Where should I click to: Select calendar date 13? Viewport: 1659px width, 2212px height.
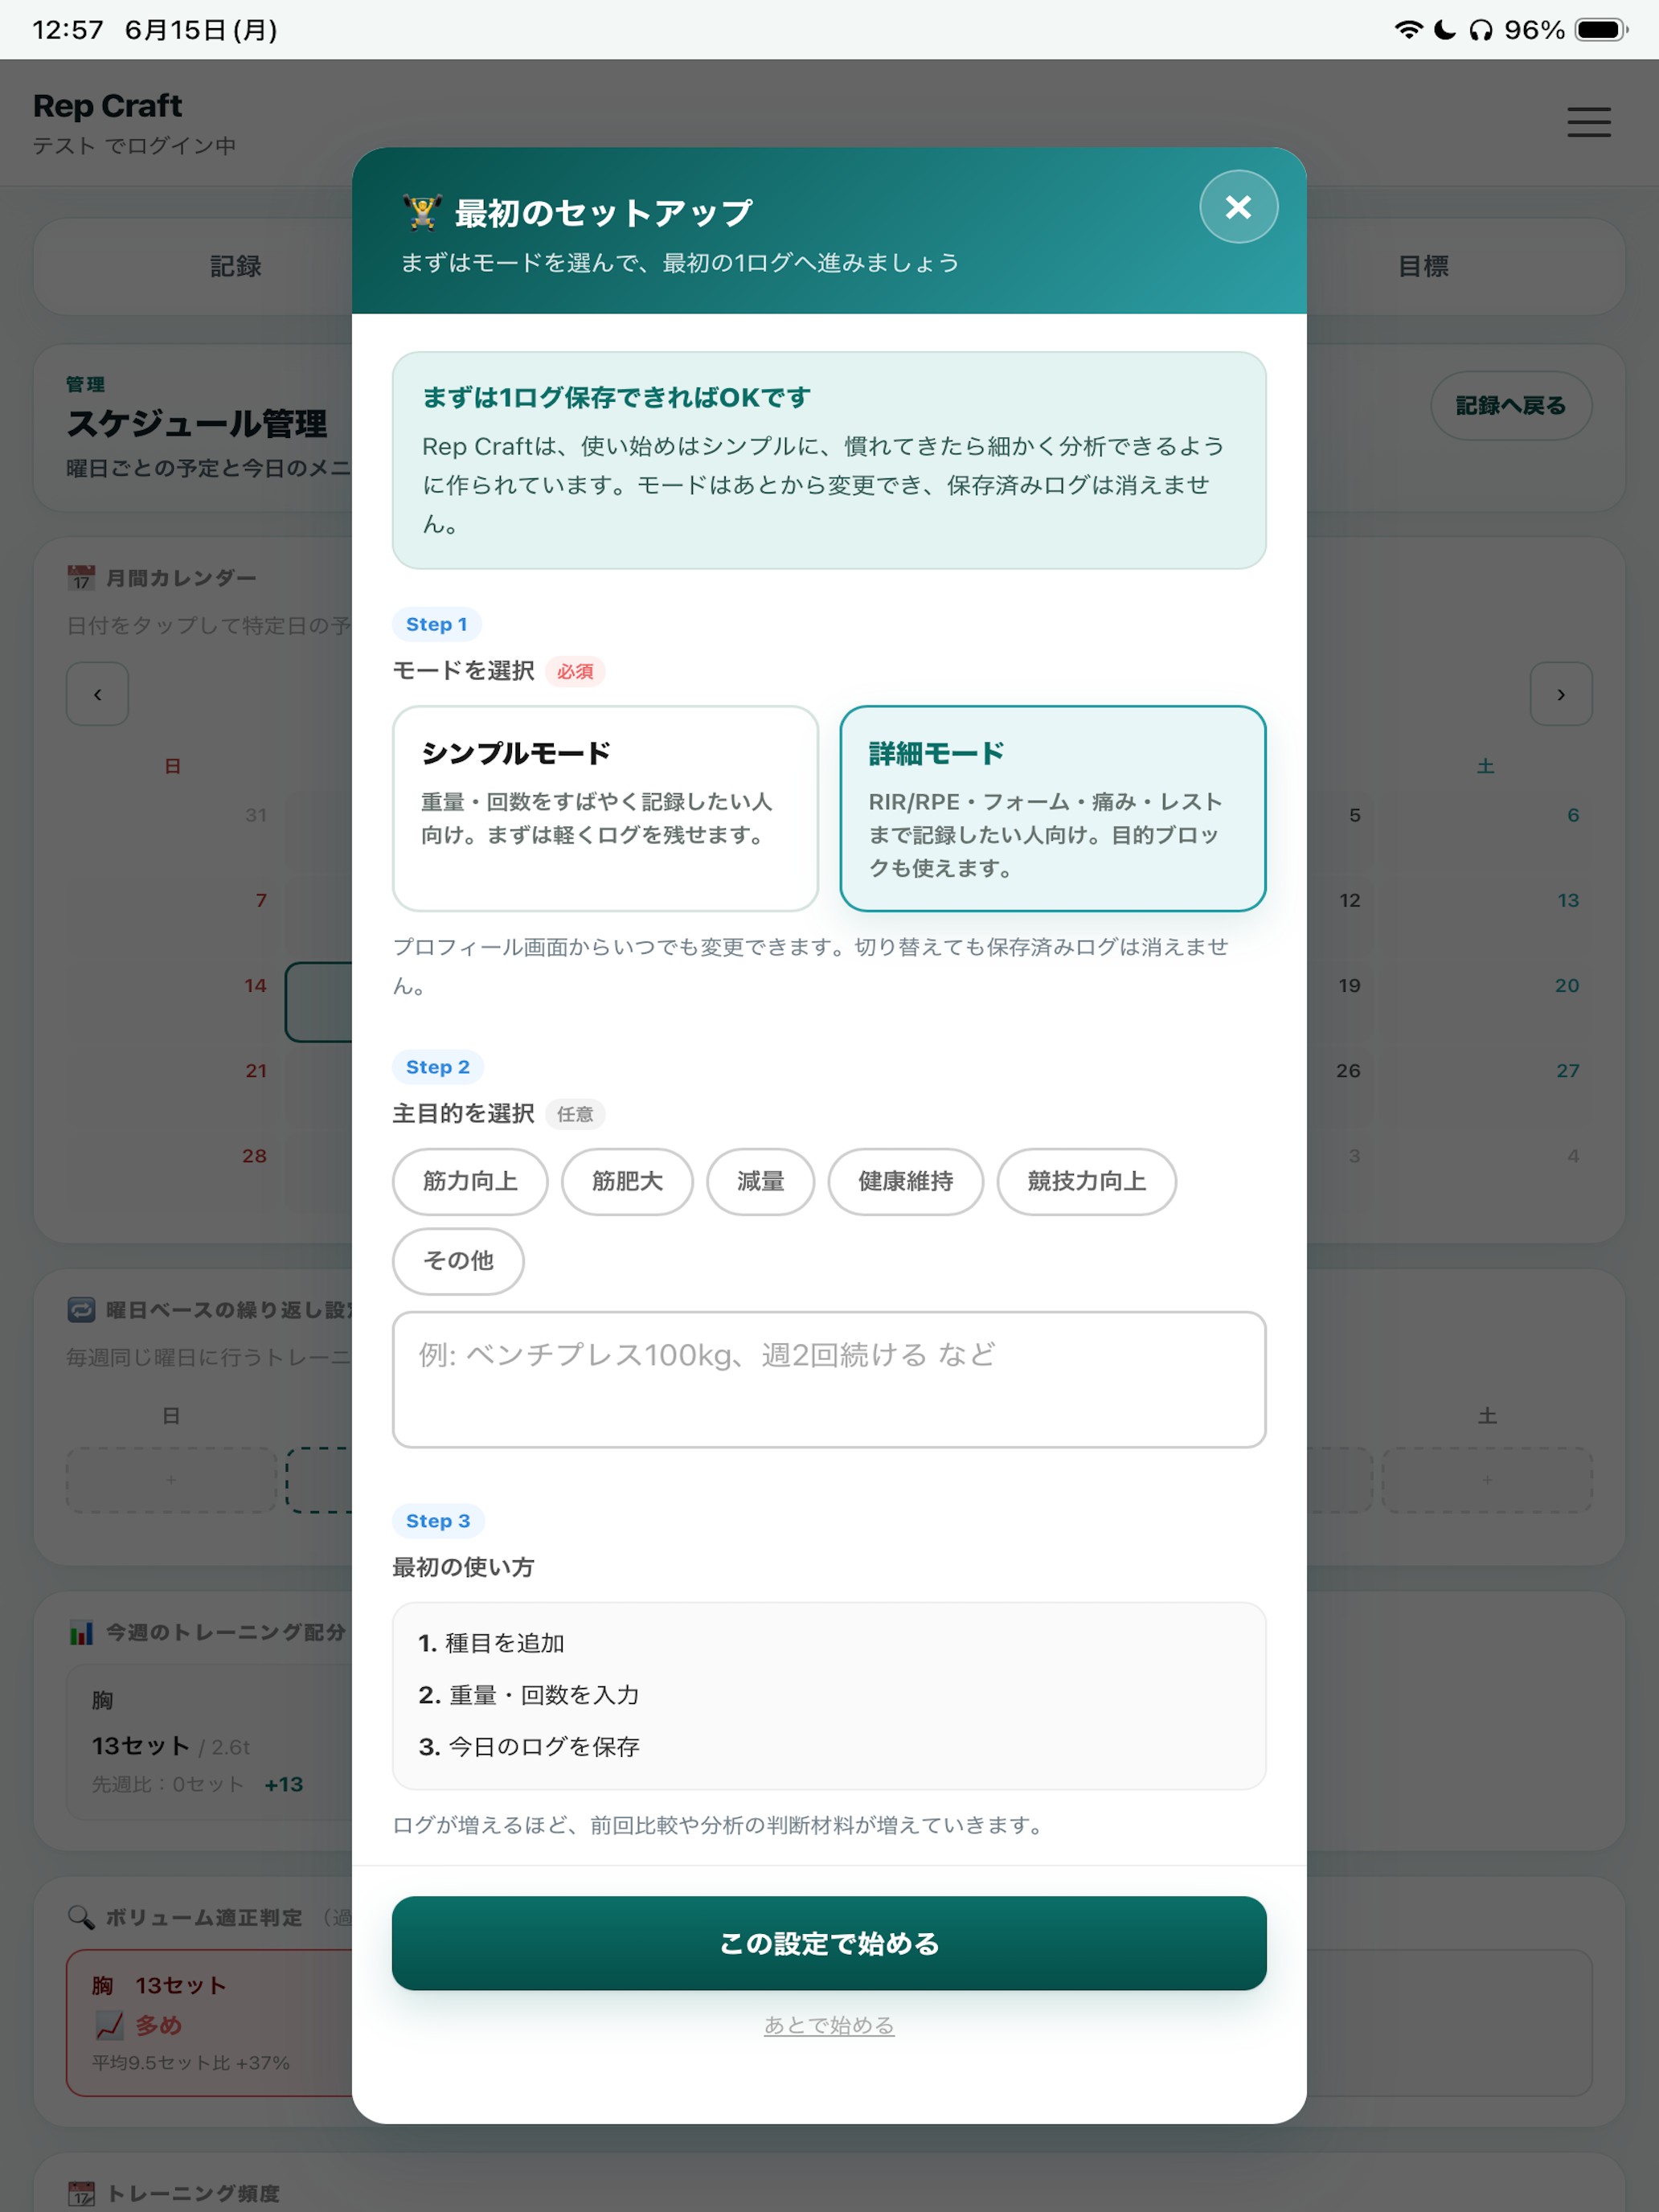[x=1568, y=900]
